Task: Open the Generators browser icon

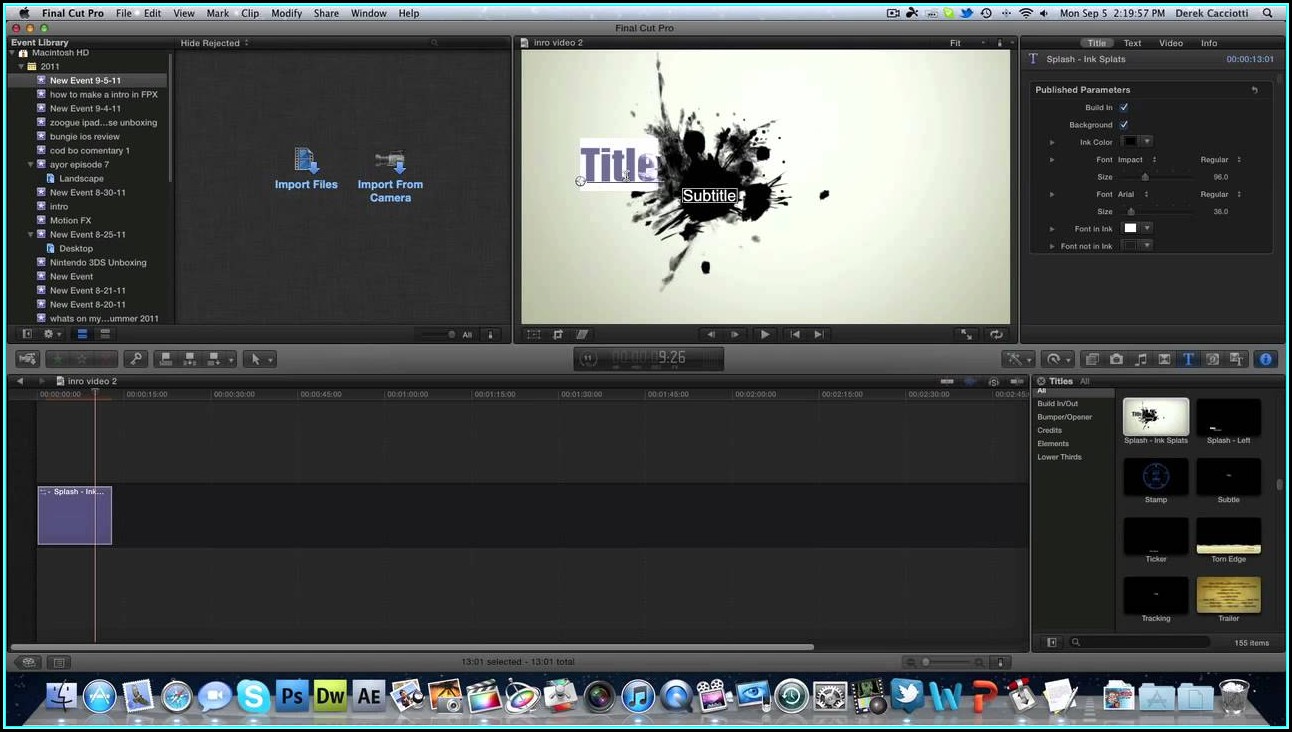Action: 1212,359
